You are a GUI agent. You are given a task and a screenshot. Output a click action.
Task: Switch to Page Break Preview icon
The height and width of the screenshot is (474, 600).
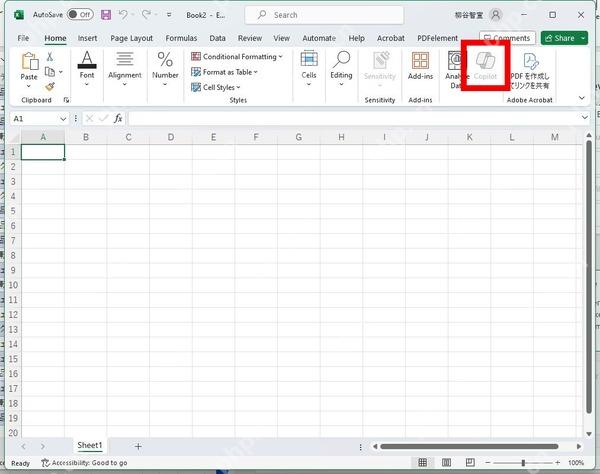(x=470, y=463)
